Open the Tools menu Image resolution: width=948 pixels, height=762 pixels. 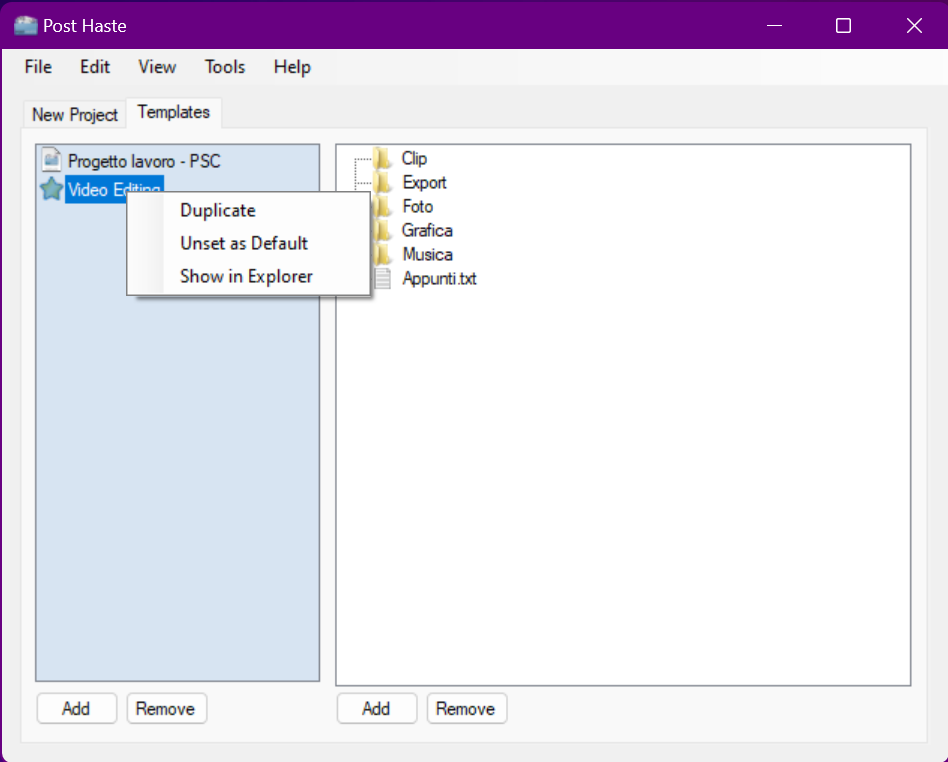point(225,67)
